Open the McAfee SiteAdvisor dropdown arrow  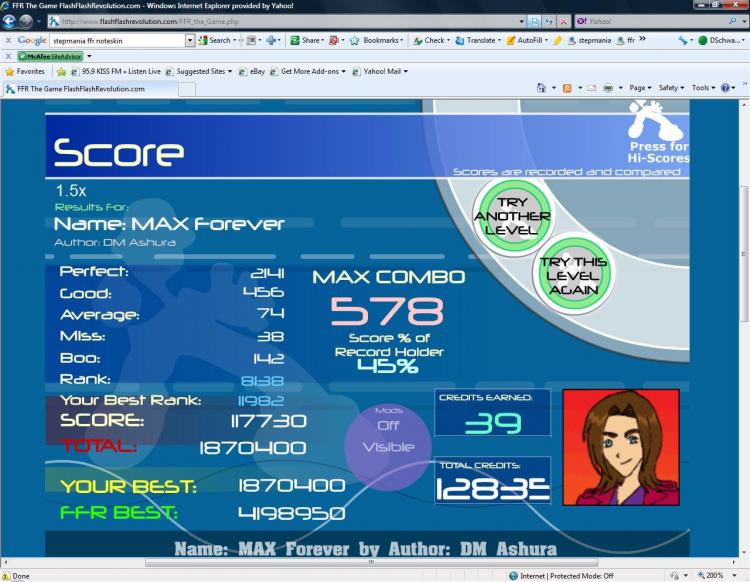point(89,56)
